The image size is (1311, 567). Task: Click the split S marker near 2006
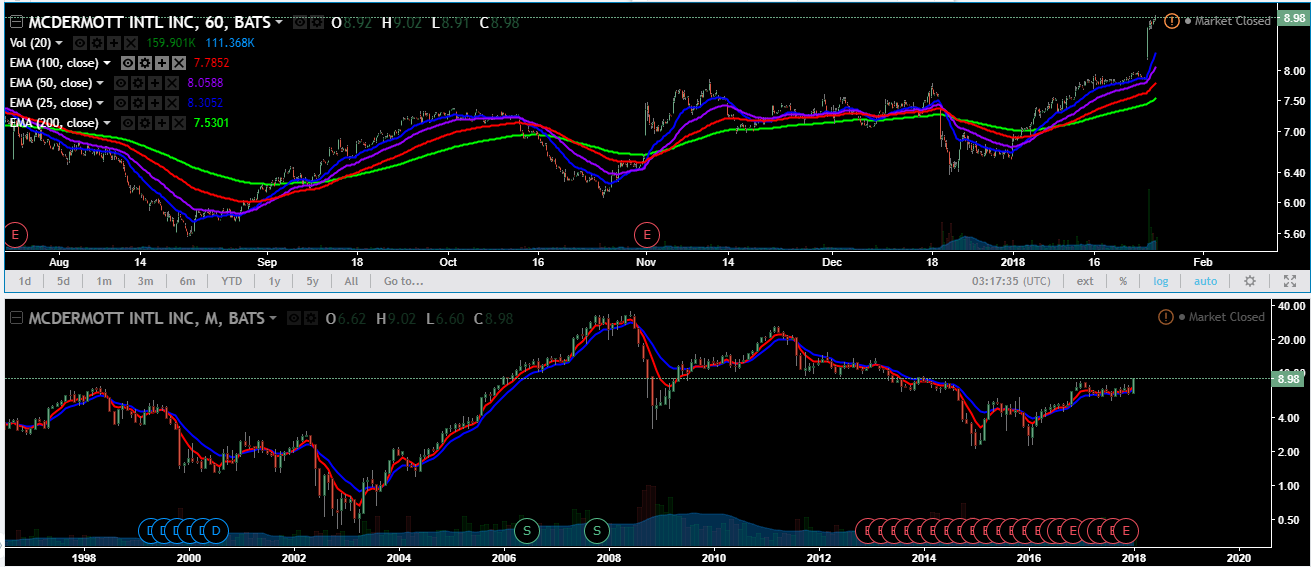pos(526,529)
